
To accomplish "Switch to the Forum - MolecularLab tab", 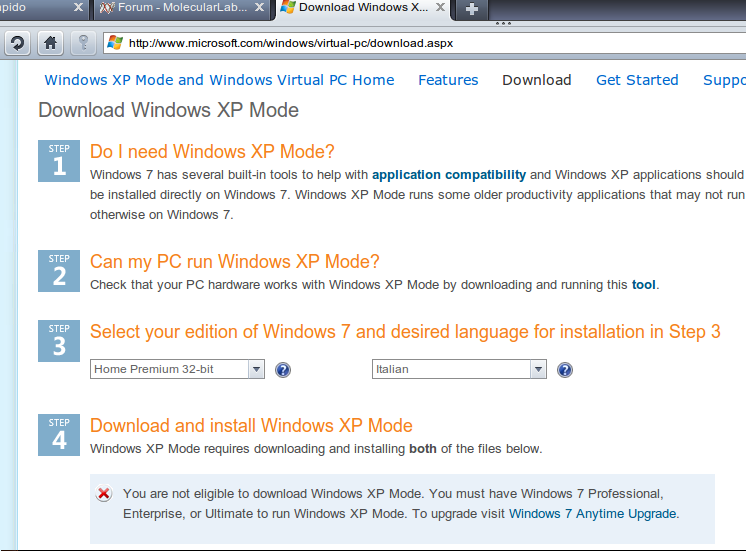I will (182, 8).
